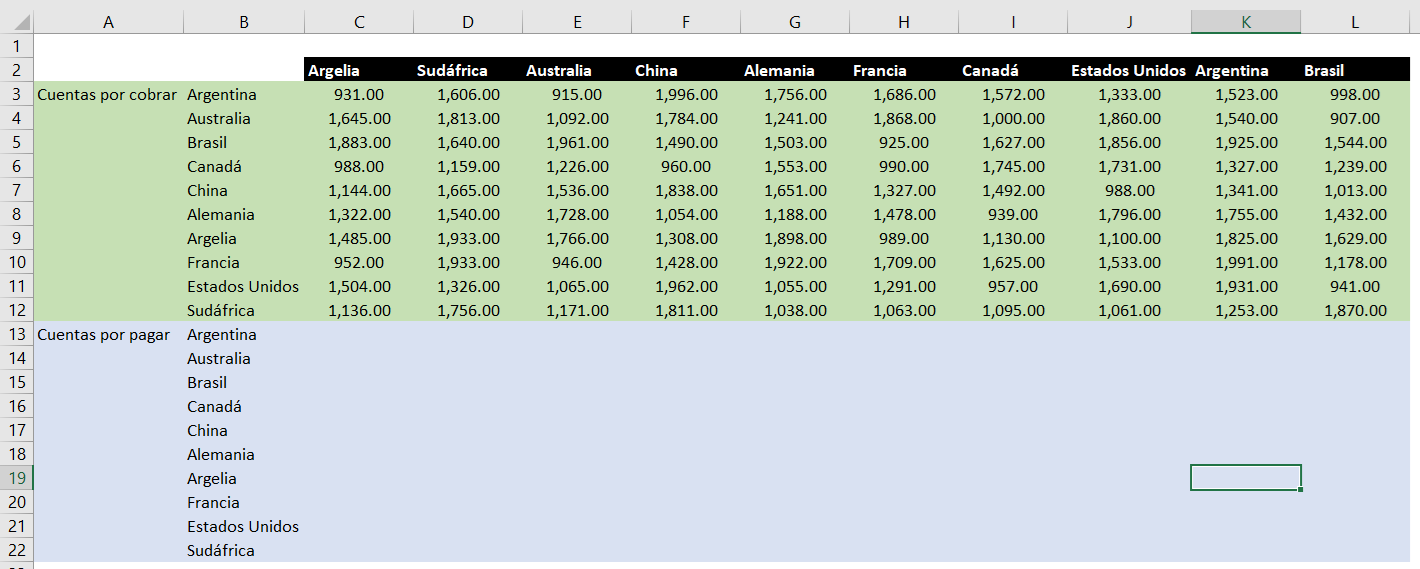
Task: Select the "China" black header cell
Action: click(686, 71)
